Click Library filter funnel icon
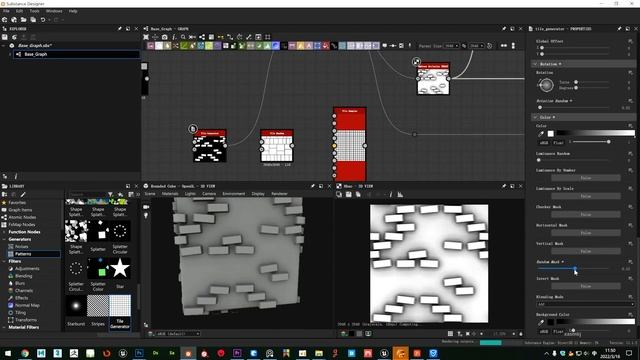Image resolution: width=640 pixels, height=360 pixels. tap(111, 195)
